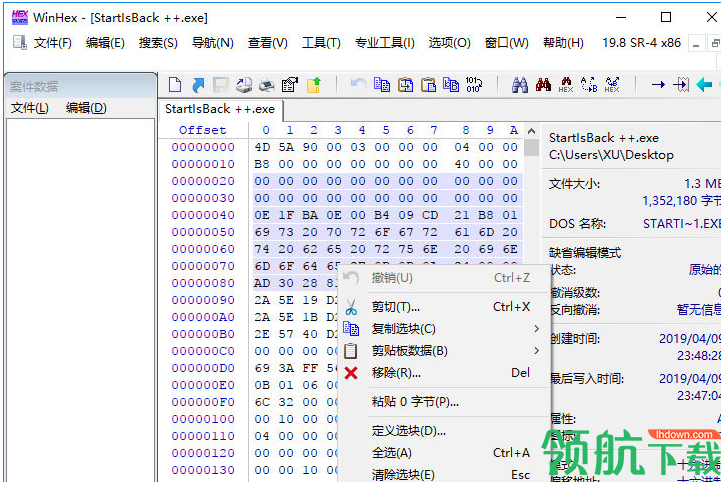Image resolution: width=721 pixels, height=482 pixels.
Task: Select the StartIsBack ++.exe file tab
Action: tap(220, 109)
